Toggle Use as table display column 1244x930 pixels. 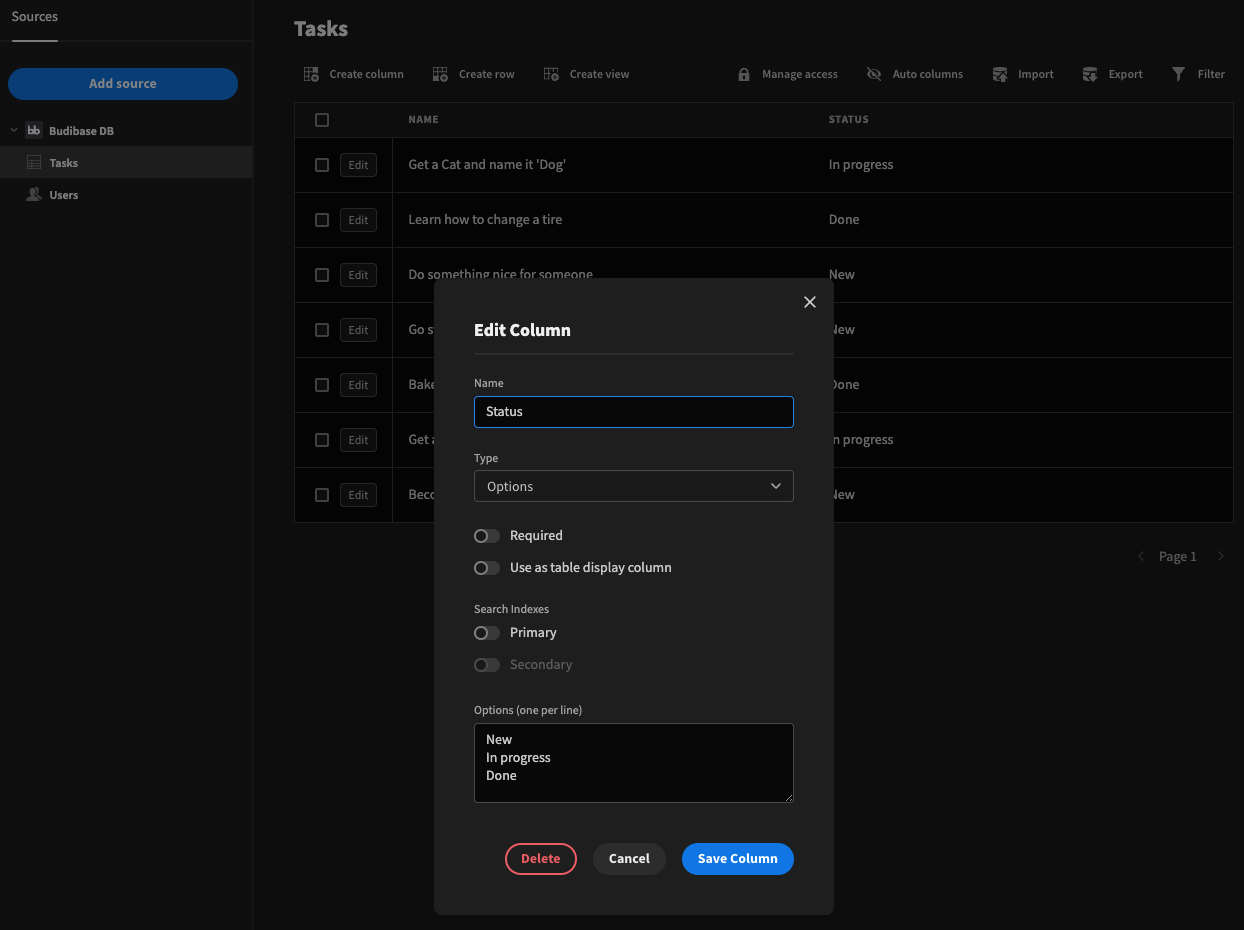(x=487, y=568)
